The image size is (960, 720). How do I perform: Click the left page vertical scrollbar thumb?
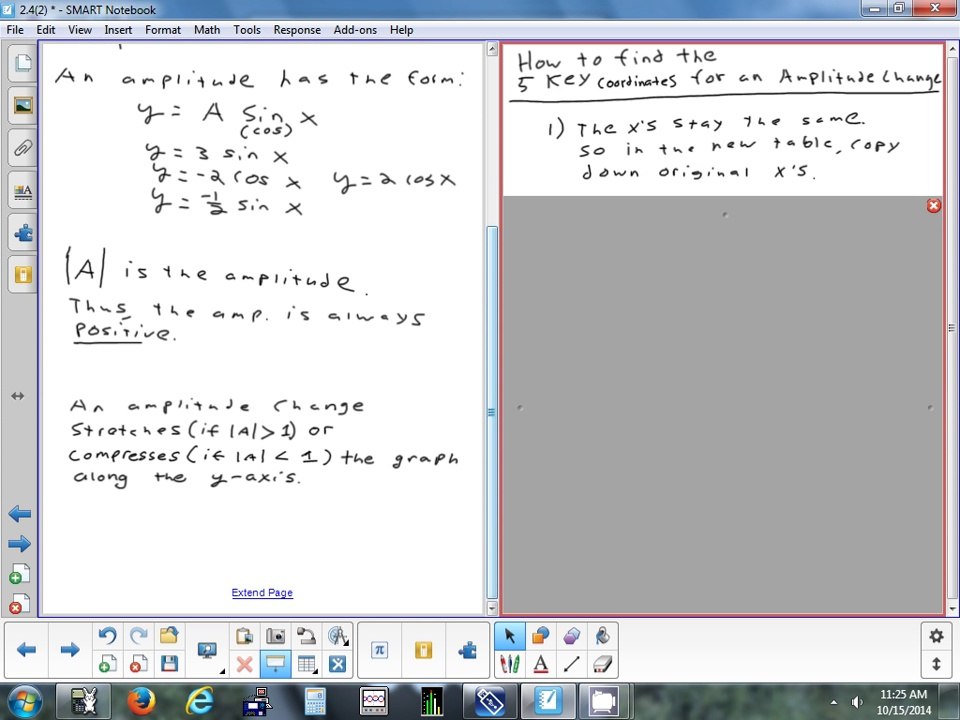pos(492,412)
